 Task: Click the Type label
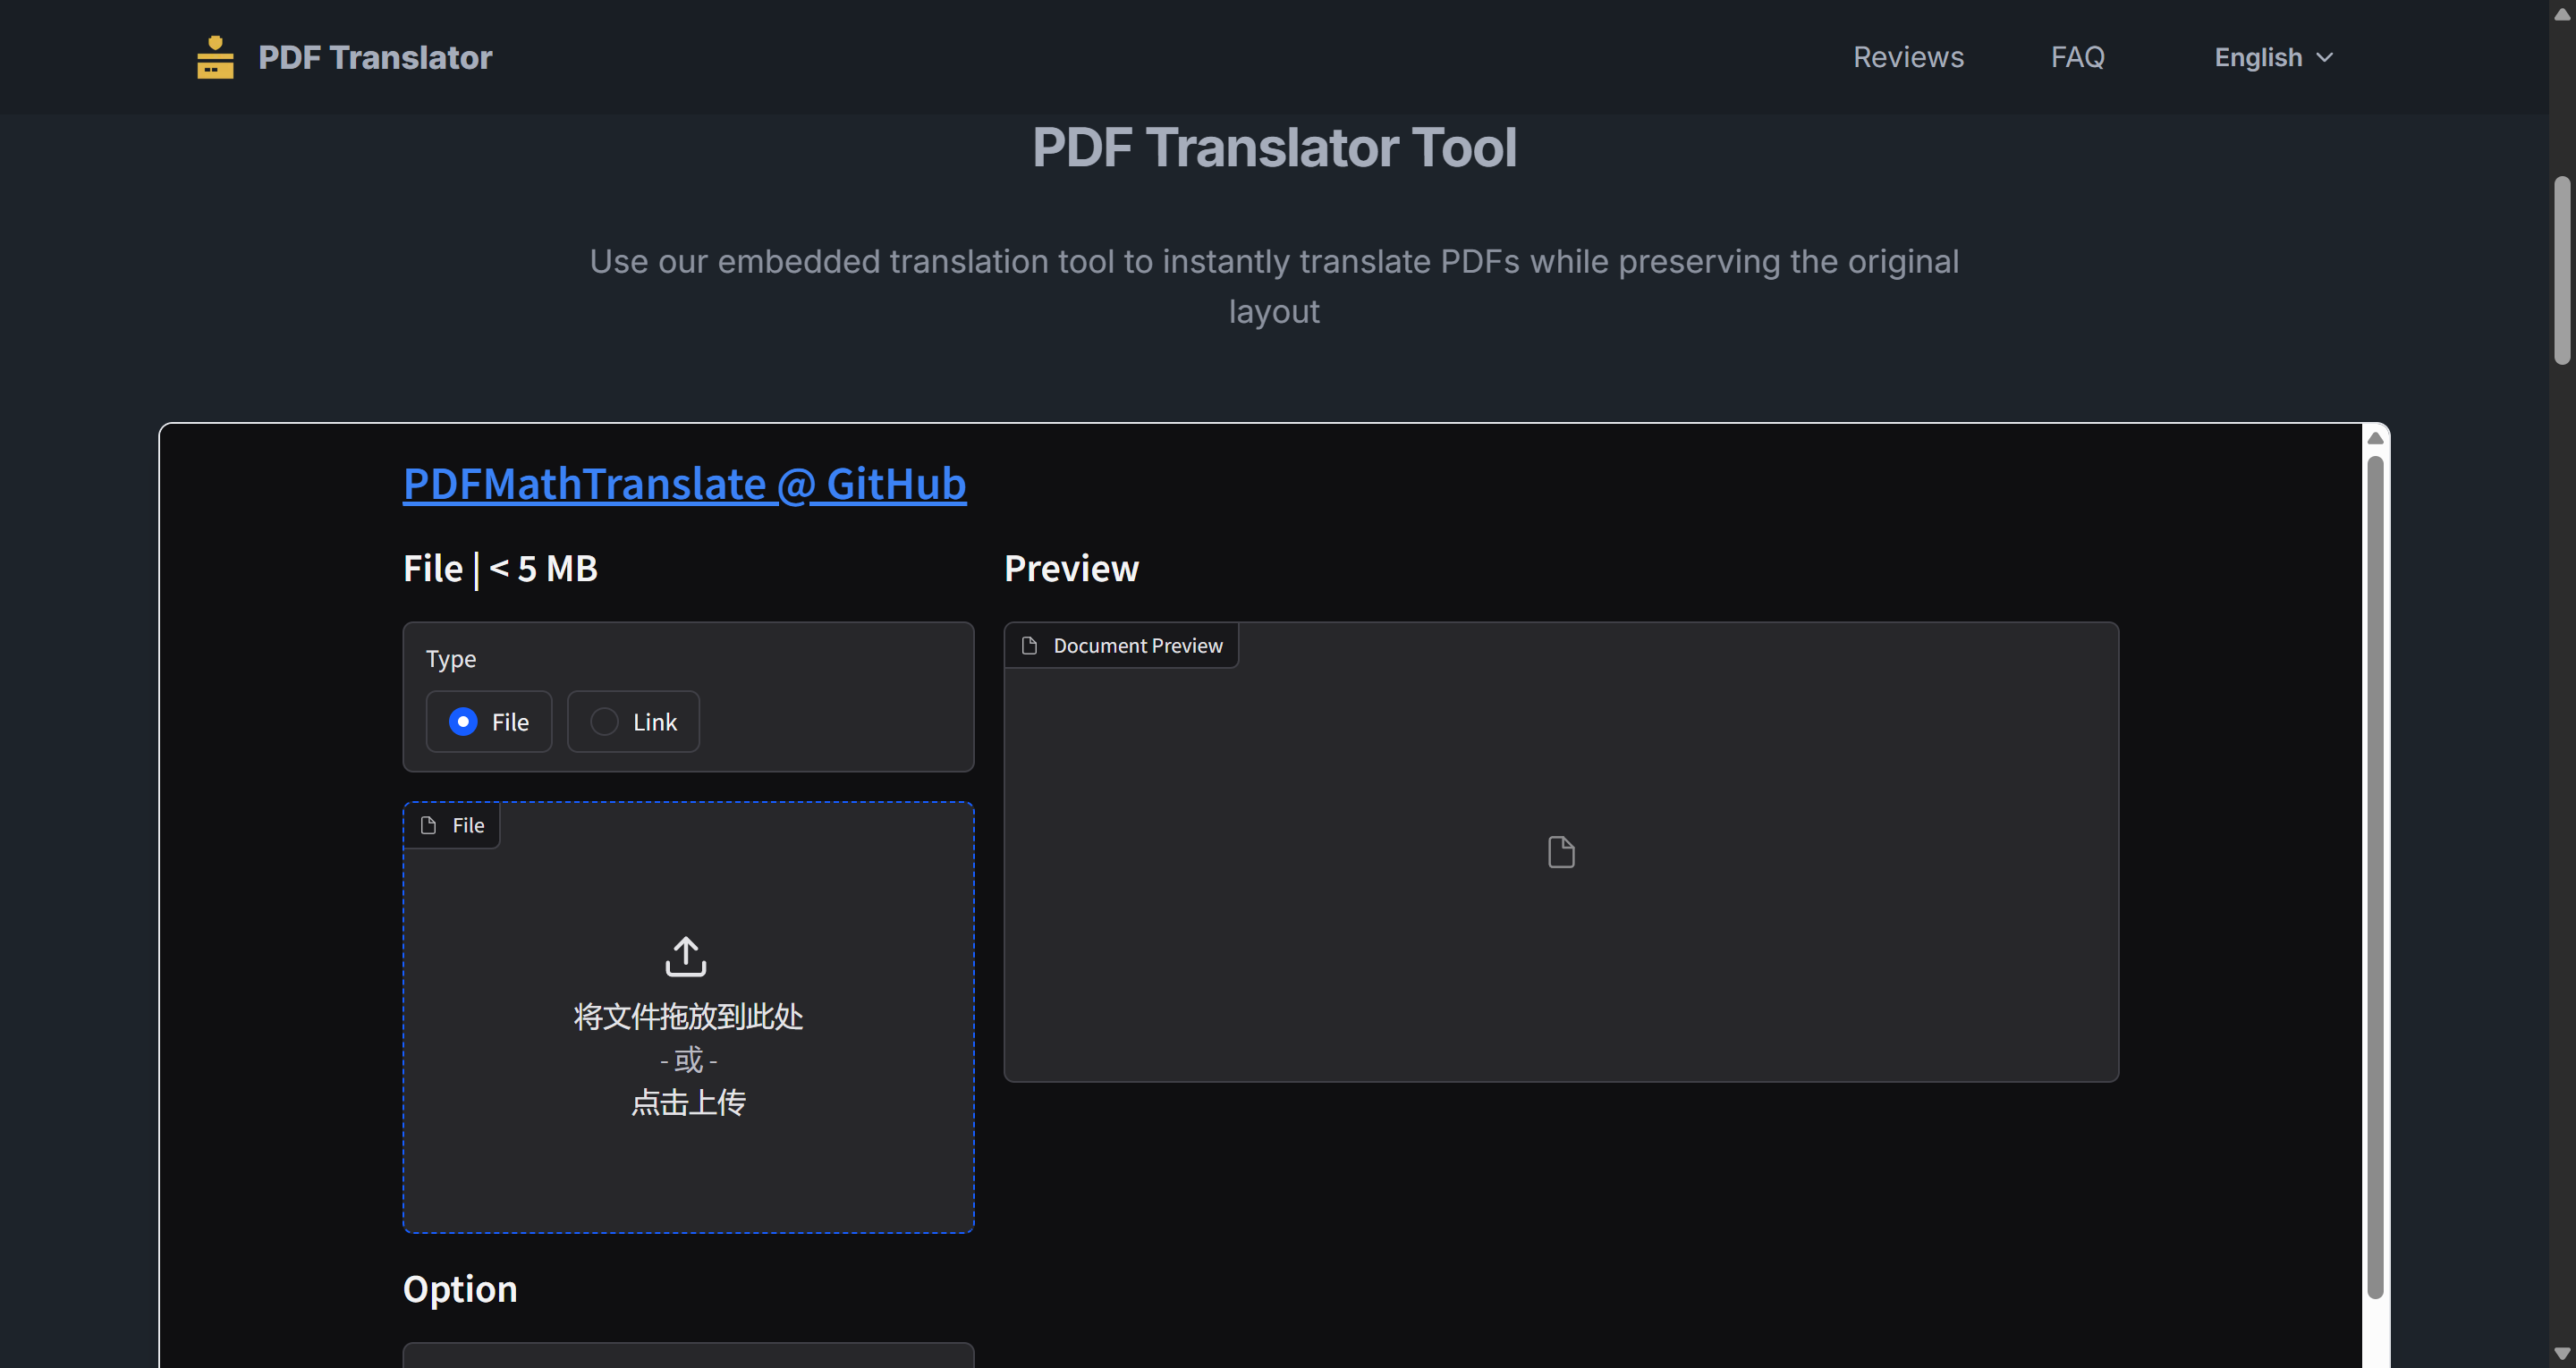[x=451, y=659]
